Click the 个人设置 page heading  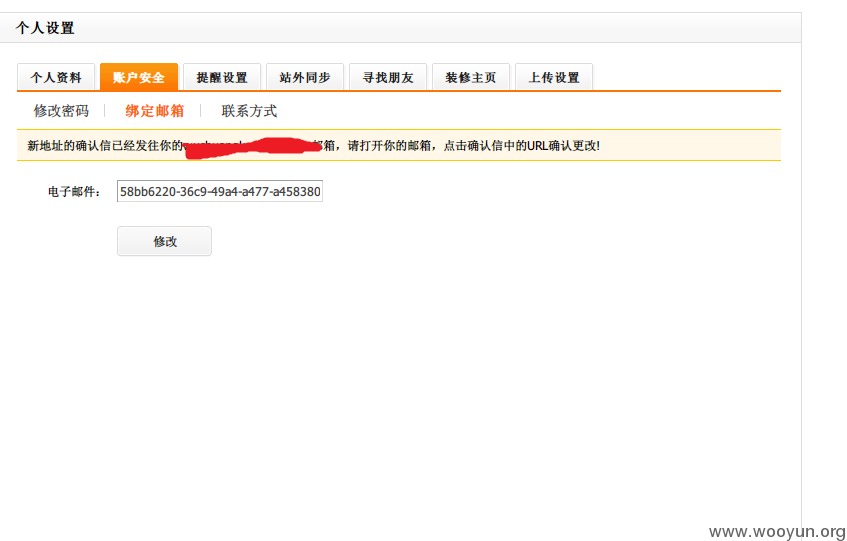coord(45,28)
